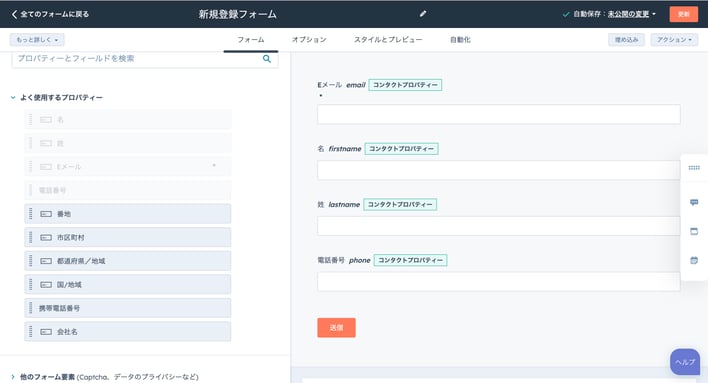708x383 pixels.
Task: Click the greyed-out Eメール property field icon
Action: click(46, 167)
